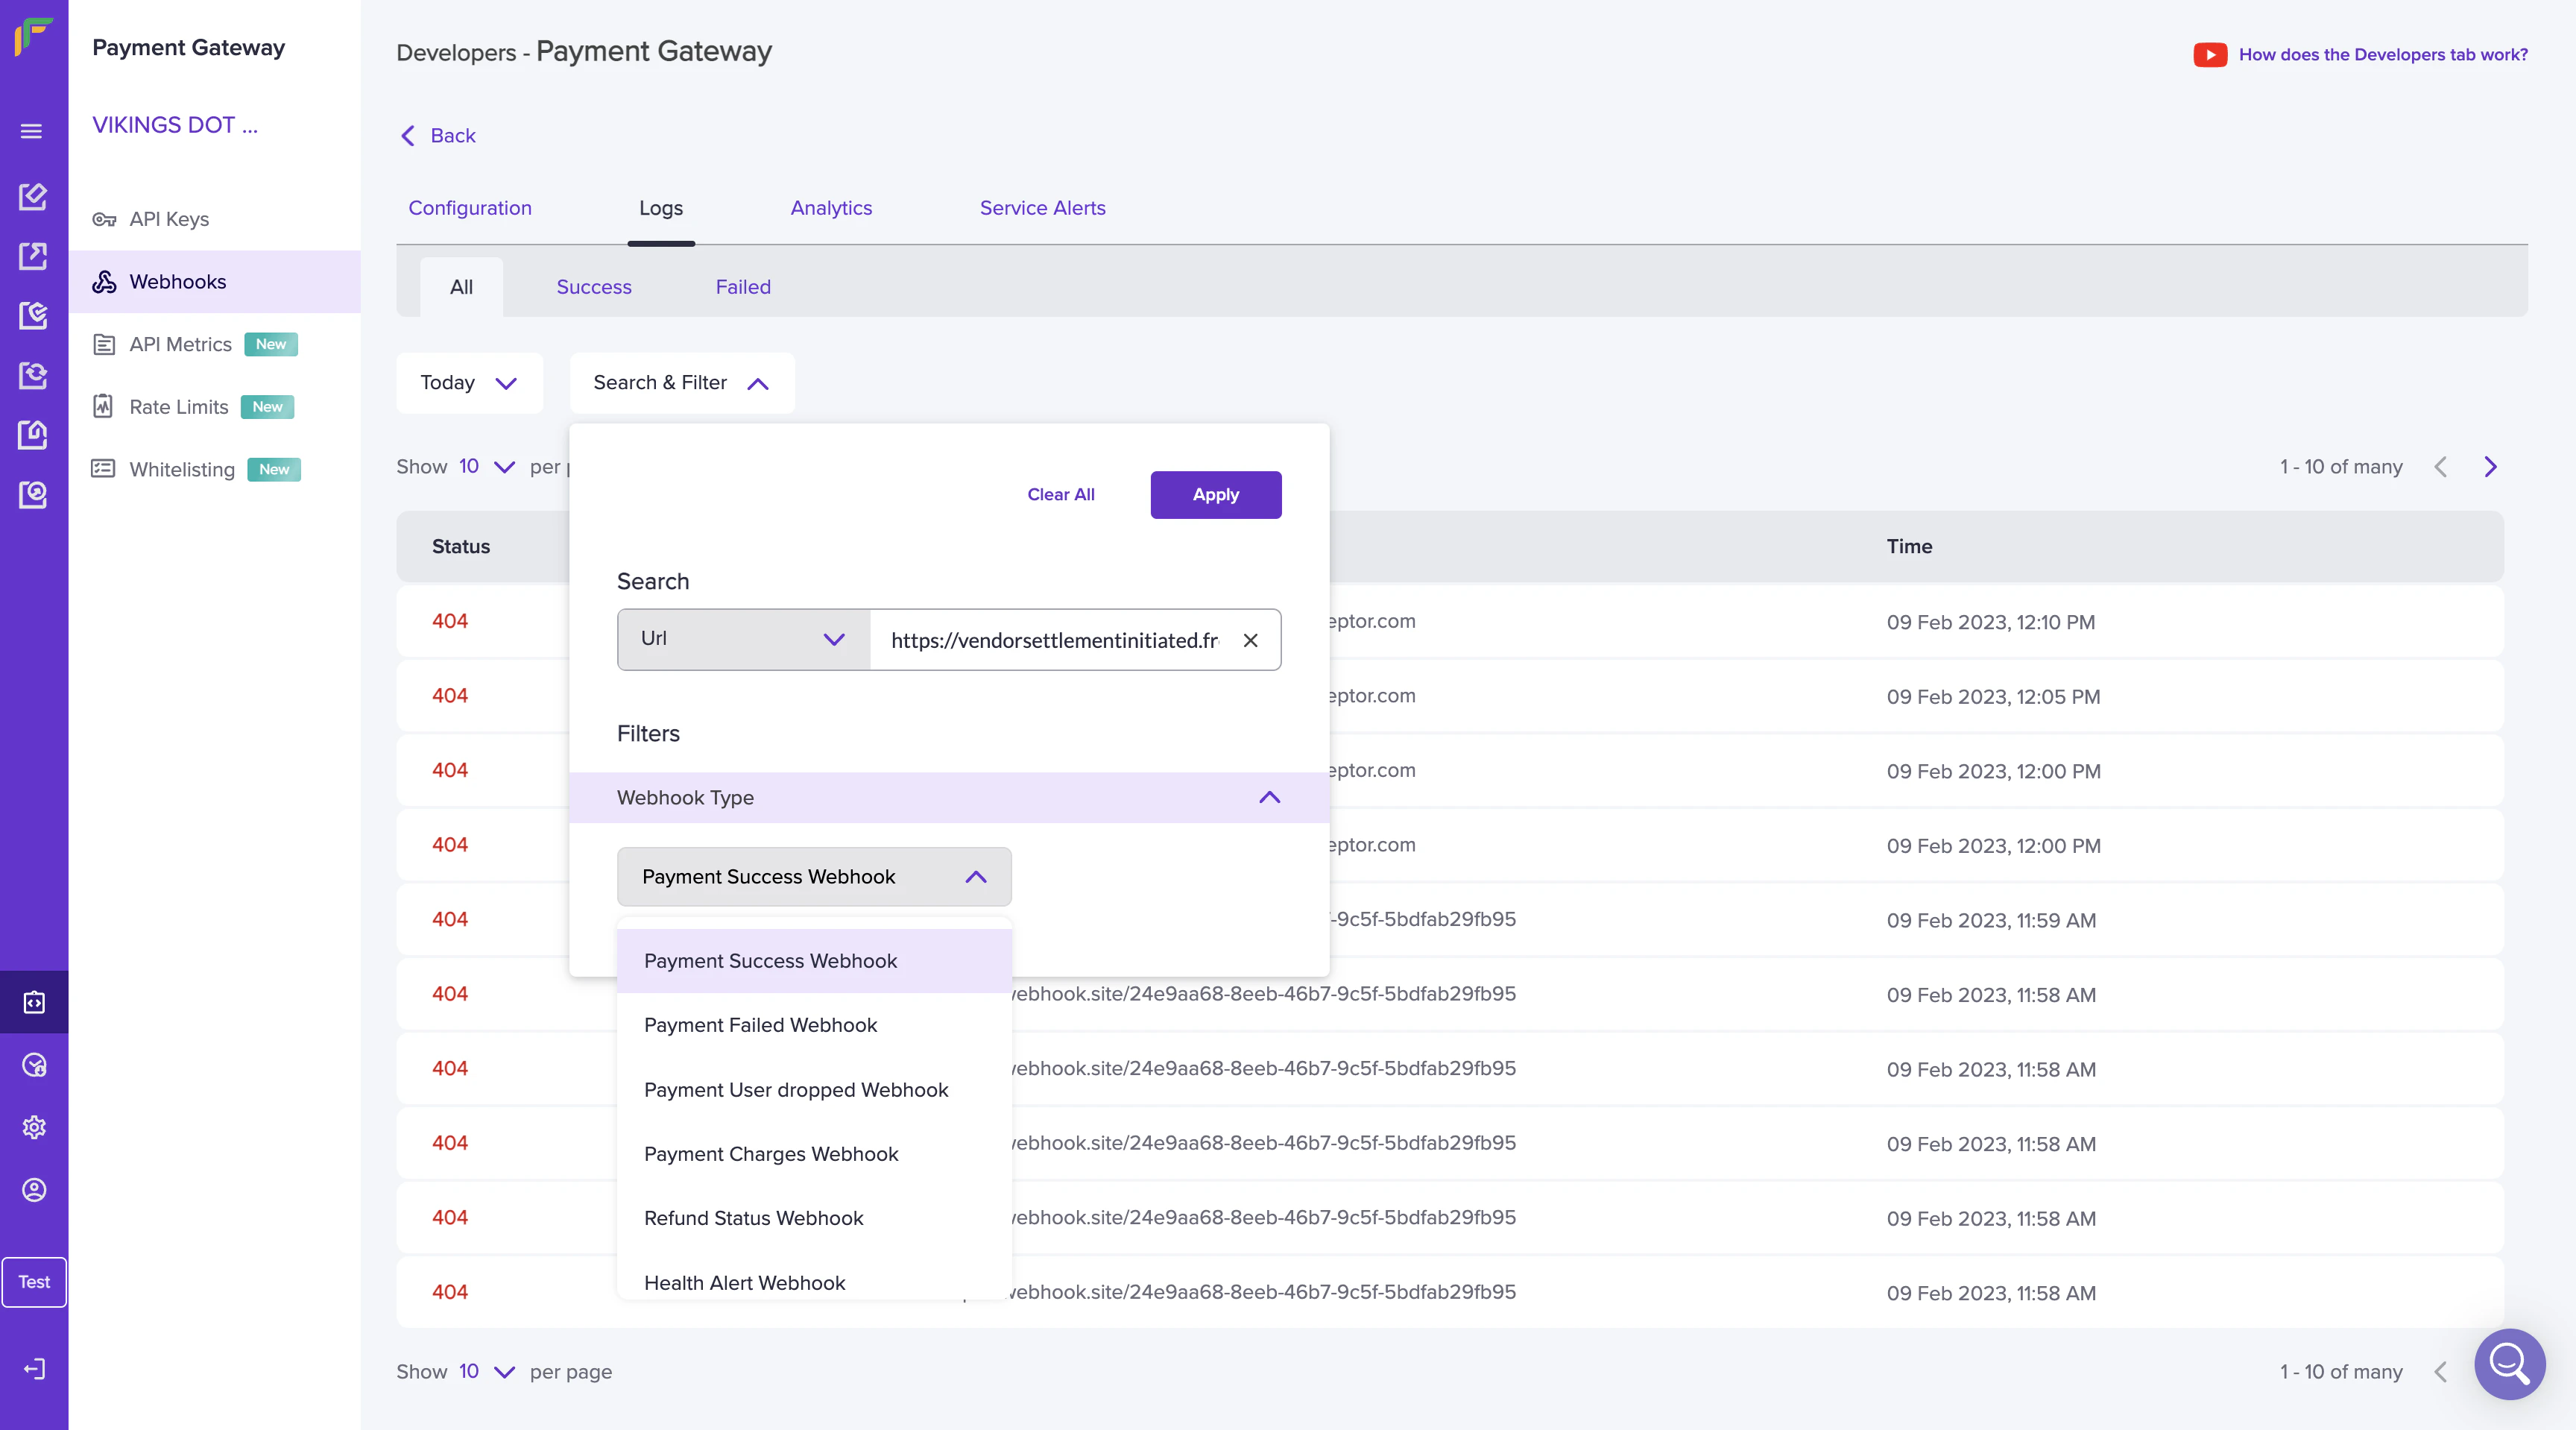Viewport: 2576px width, 1430px height.
Task: Clear the URL search text with X
Action: [x=1250, y=640]
